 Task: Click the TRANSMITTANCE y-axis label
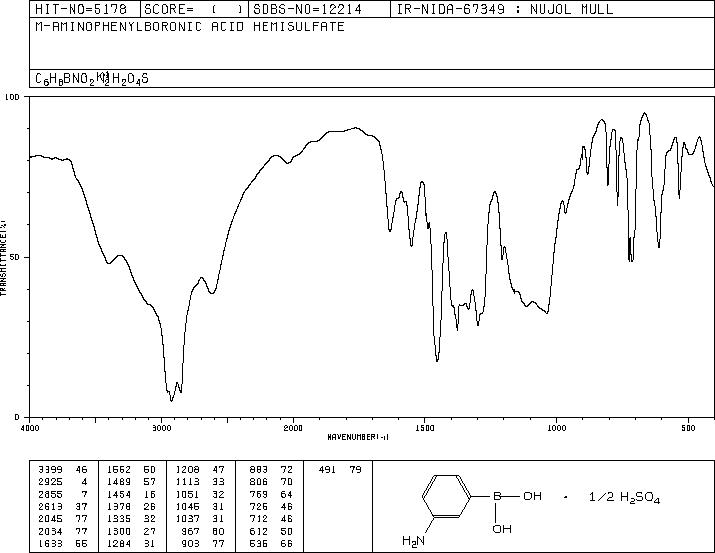tap(4, 258)
